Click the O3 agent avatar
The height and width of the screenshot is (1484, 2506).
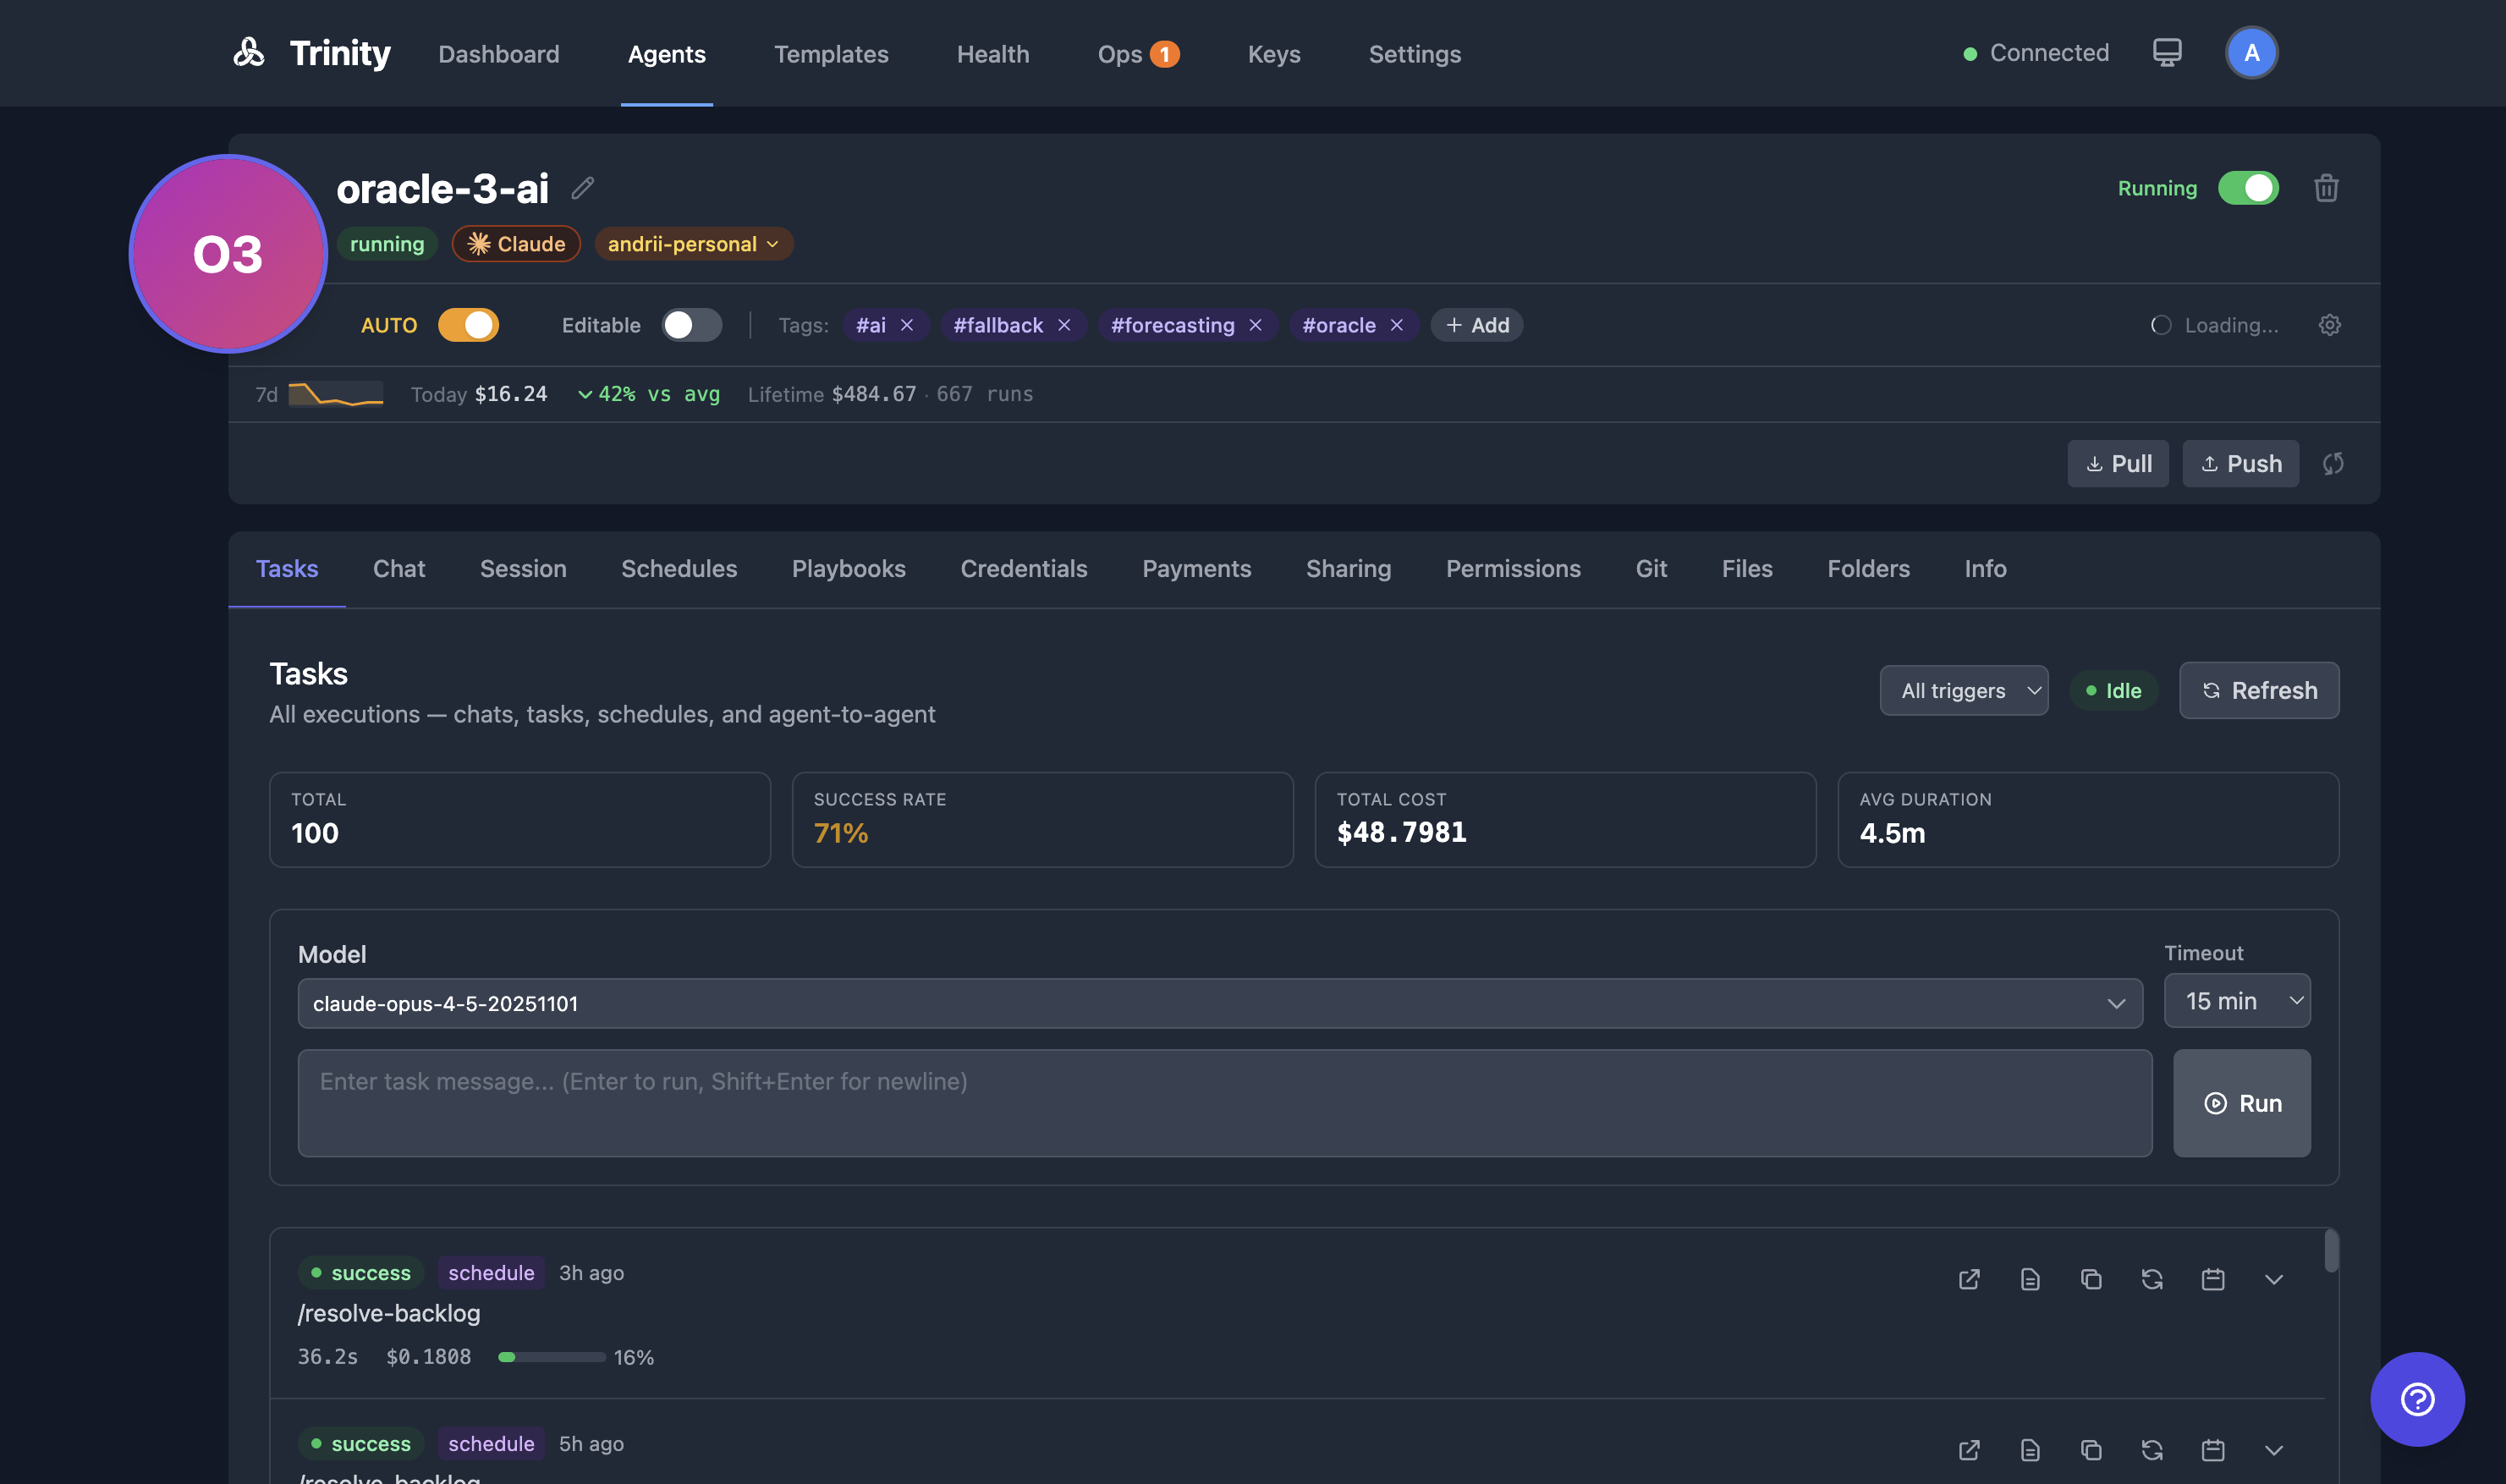[x=228, y=254]
